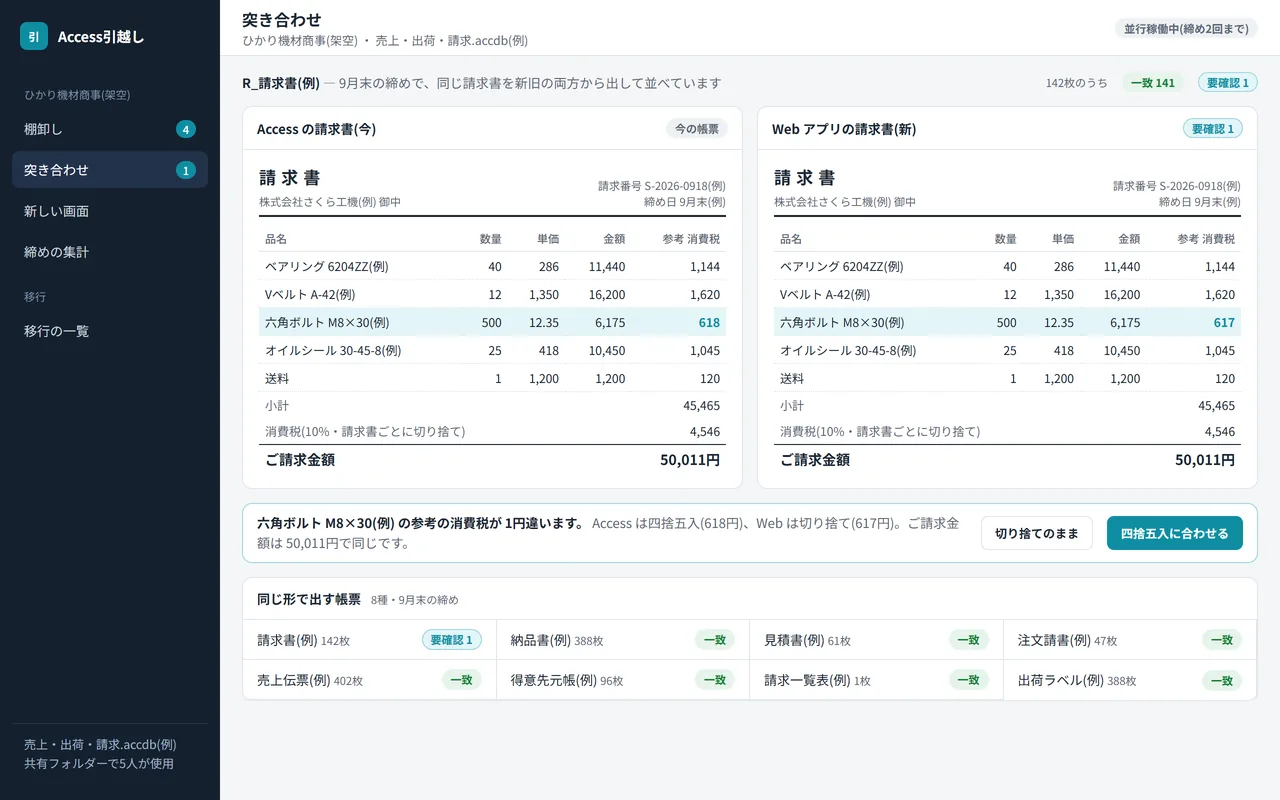The width and height of the screenshot is (1280, 800).
Task: Click 消費税 4,546 in Web アプリ invoice
Action: (x=1007, y=432)
